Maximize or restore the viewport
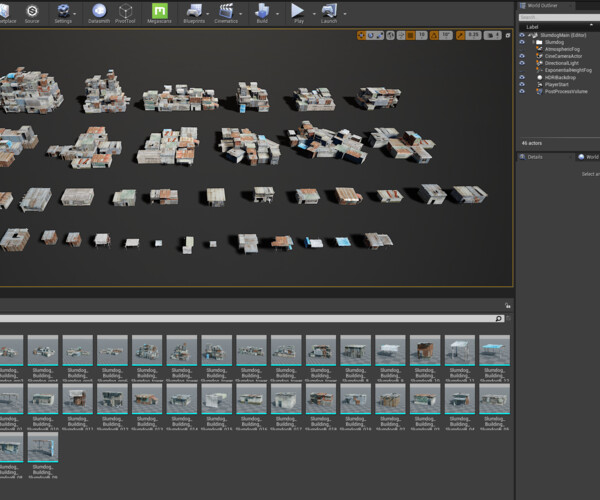This screenshot has width=600, height=500. click(x=508, y=36)
